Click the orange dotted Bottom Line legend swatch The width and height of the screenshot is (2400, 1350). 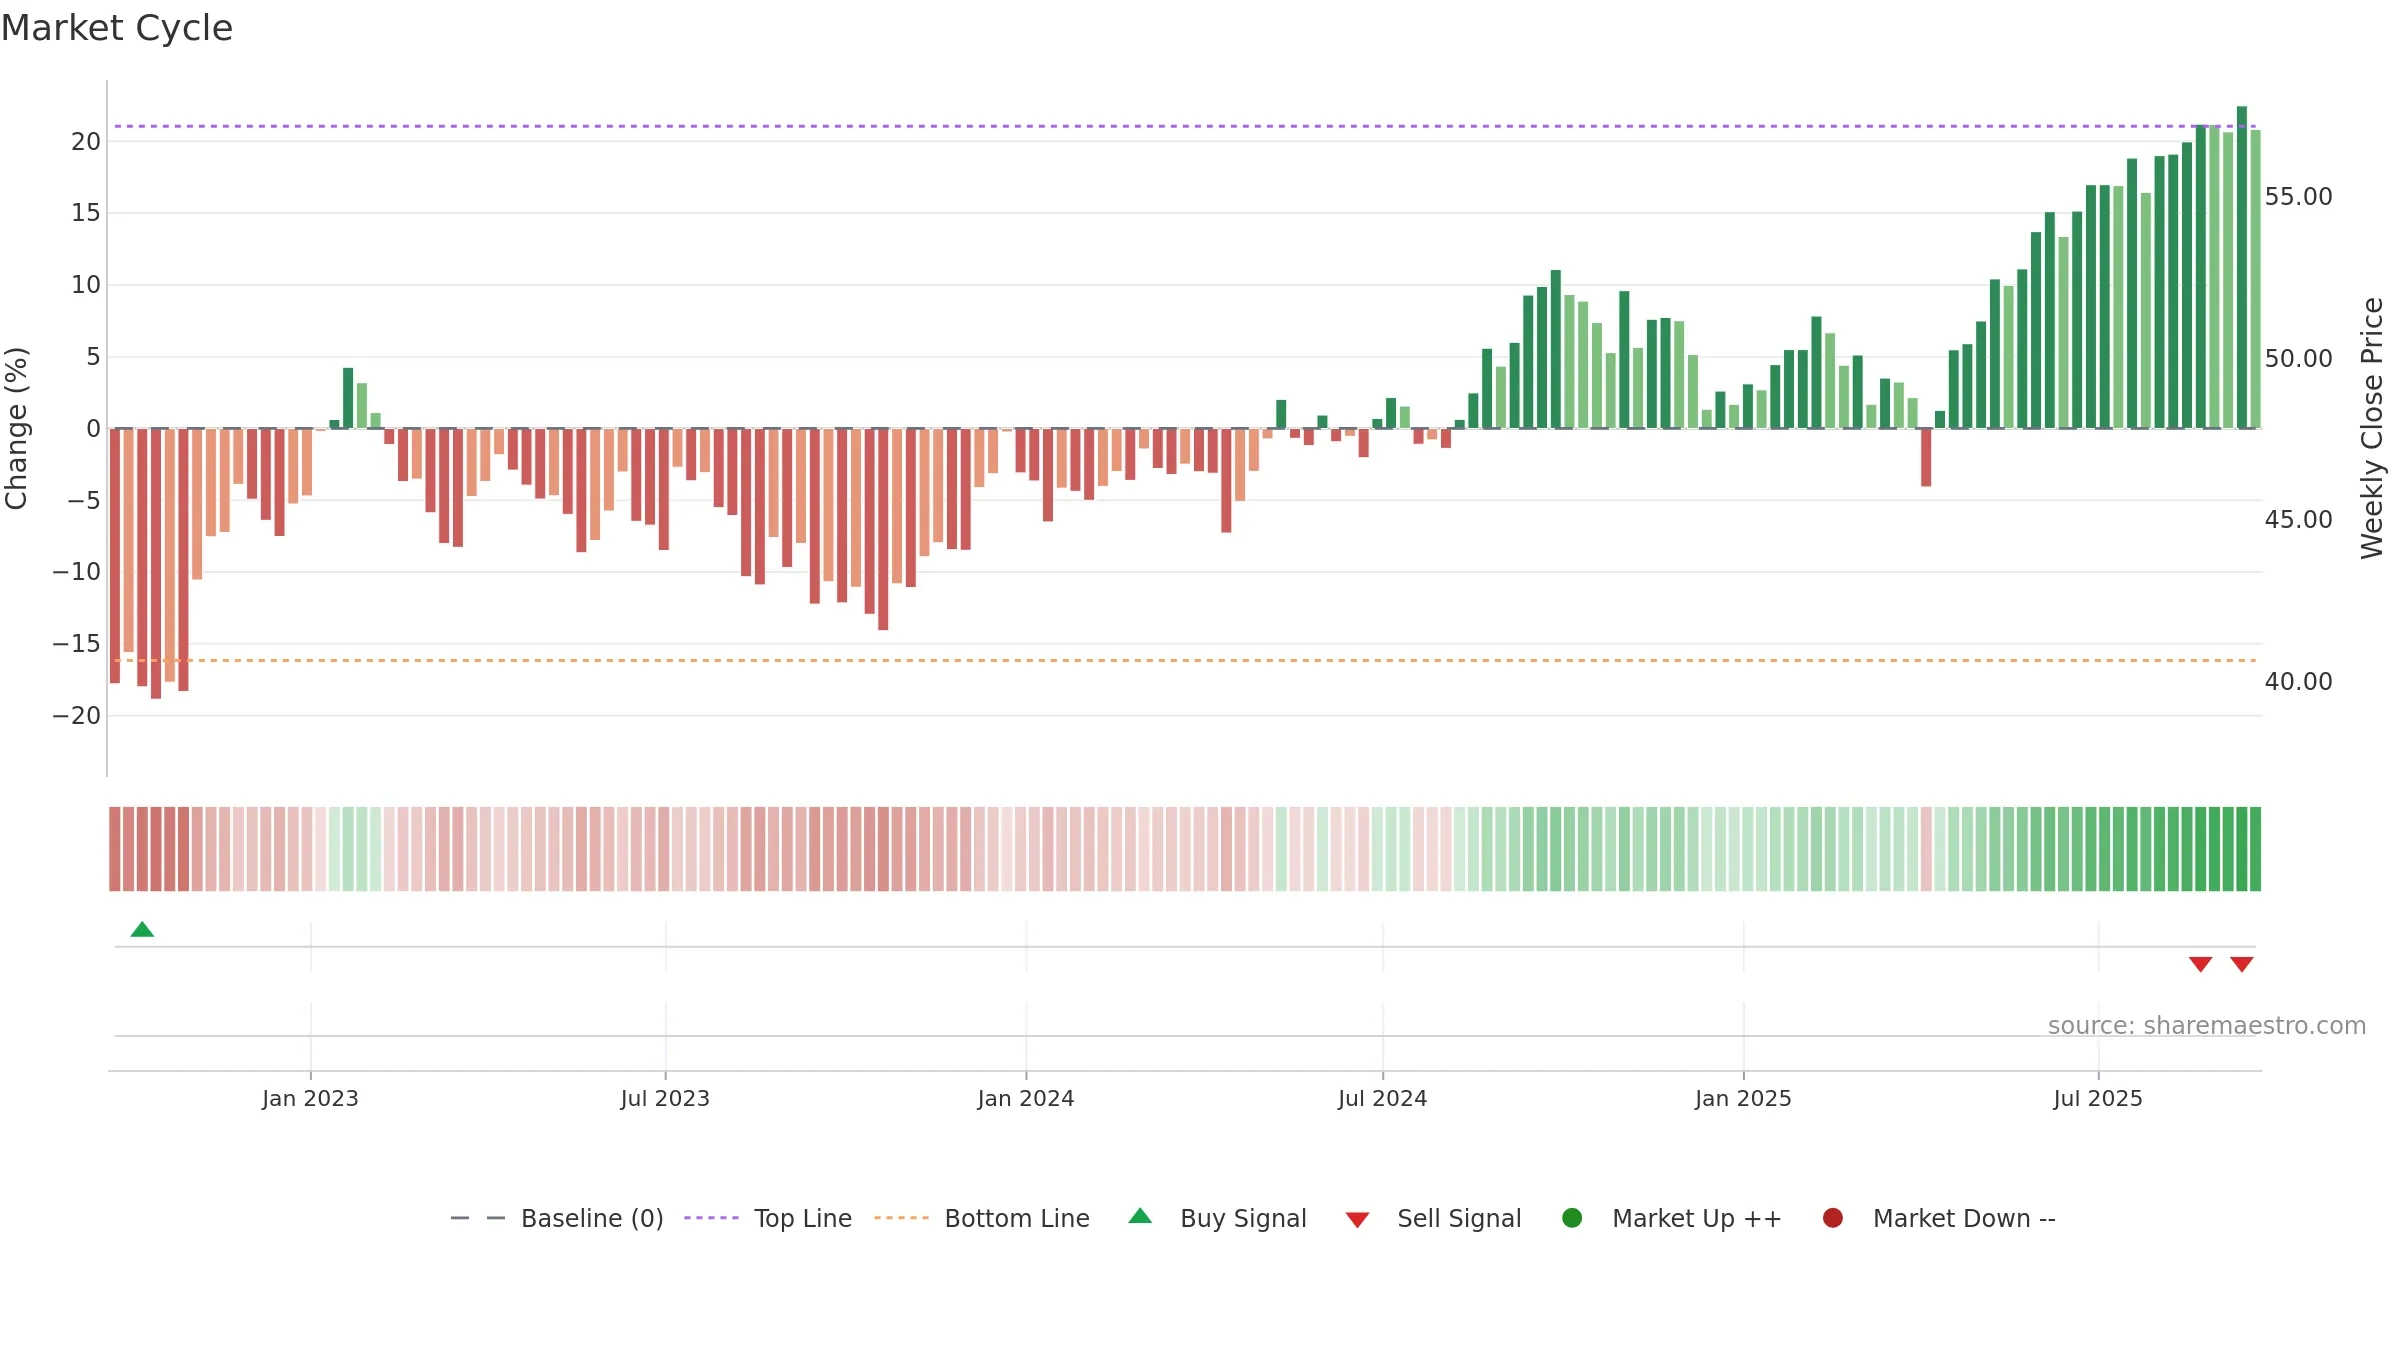tap(901, 1218)
